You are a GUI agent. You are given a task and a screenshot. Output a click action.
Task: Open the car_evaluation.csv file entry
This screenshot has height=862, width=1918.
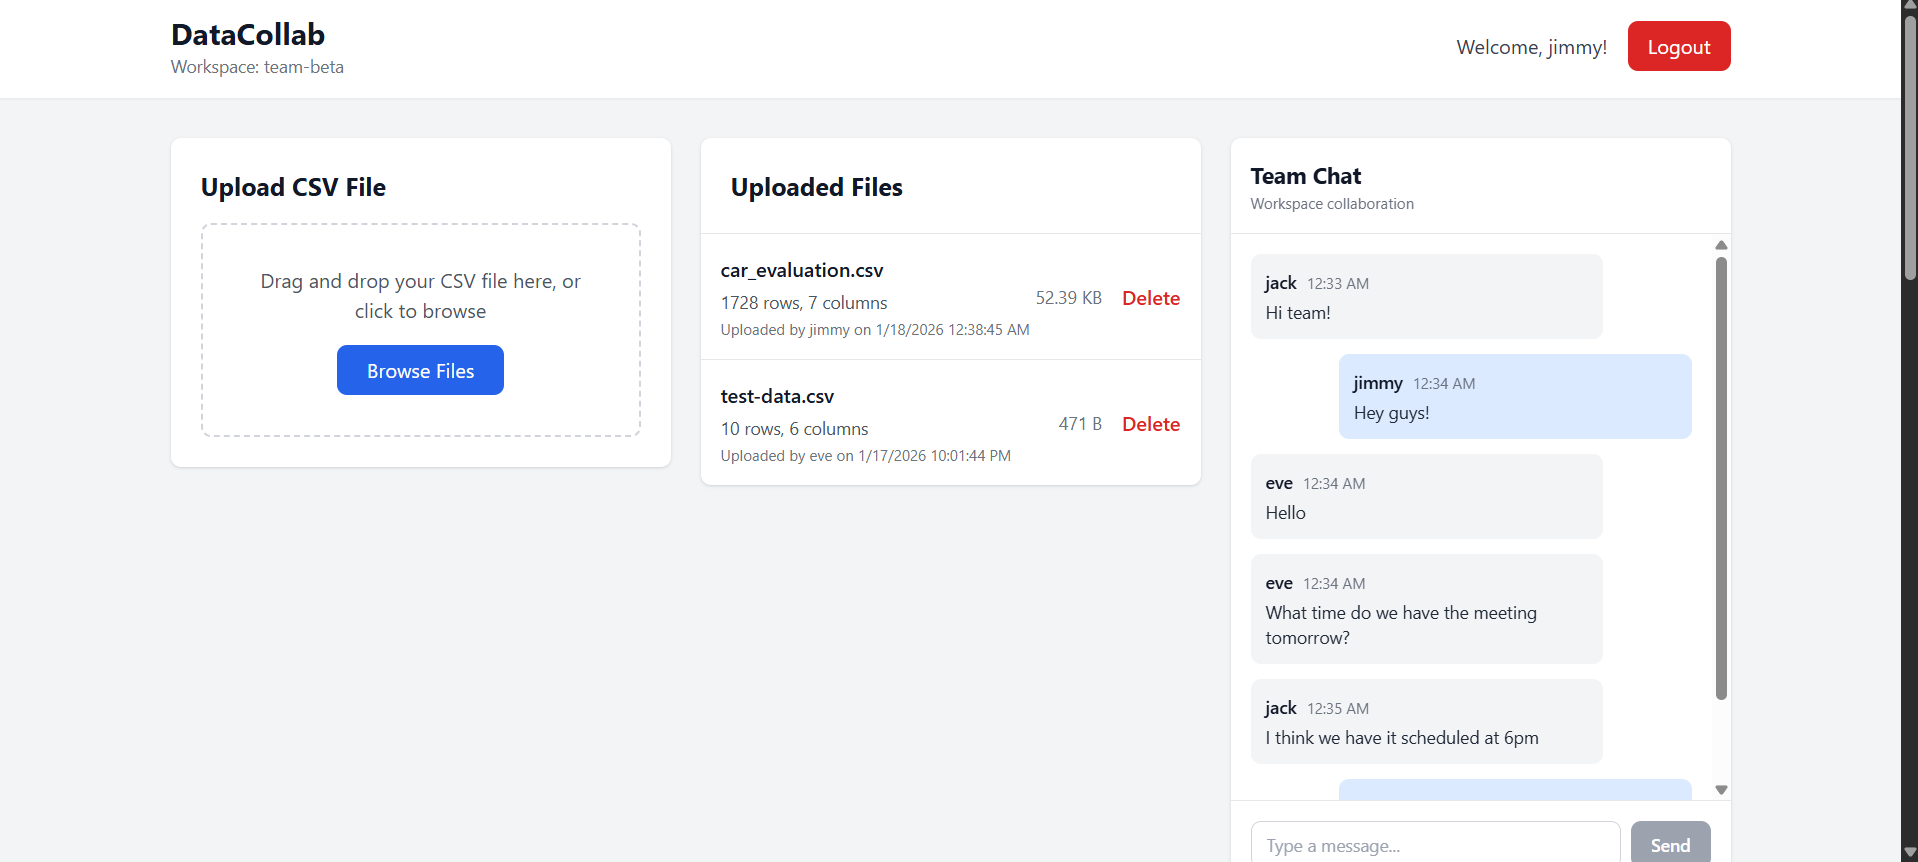pos(801,271)
